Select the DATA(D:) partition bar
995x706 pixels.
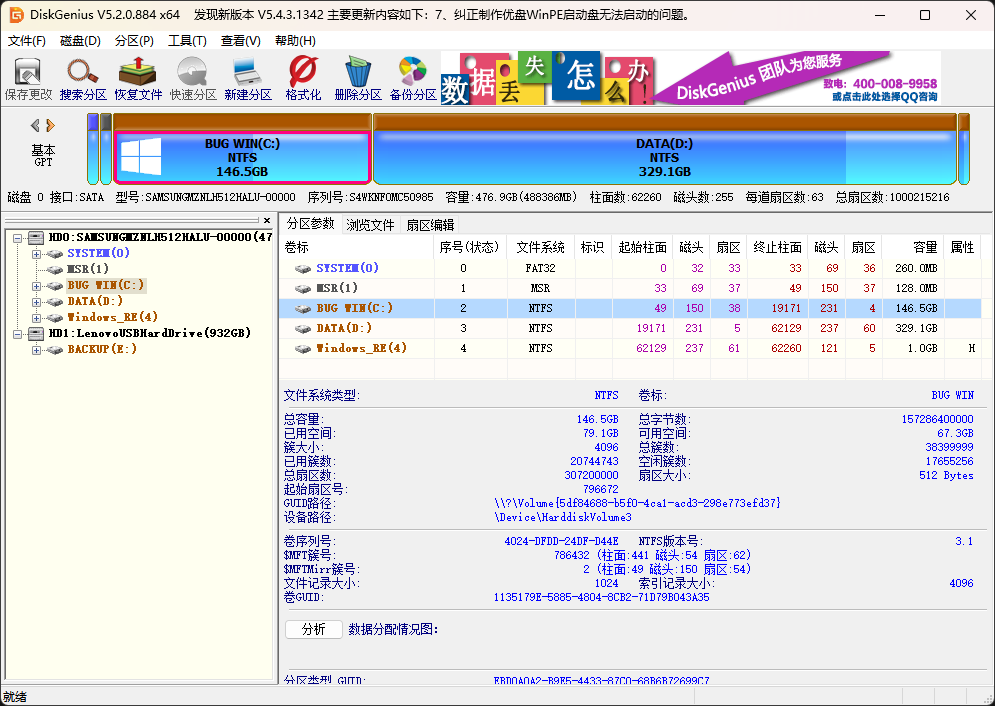(x=664, y=157)
